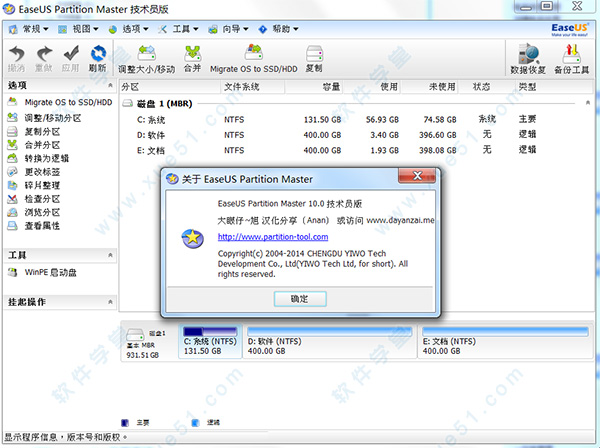600x448 pixels.
Task: Open the 帮助 (Help) menu
Action: [267, 31]
